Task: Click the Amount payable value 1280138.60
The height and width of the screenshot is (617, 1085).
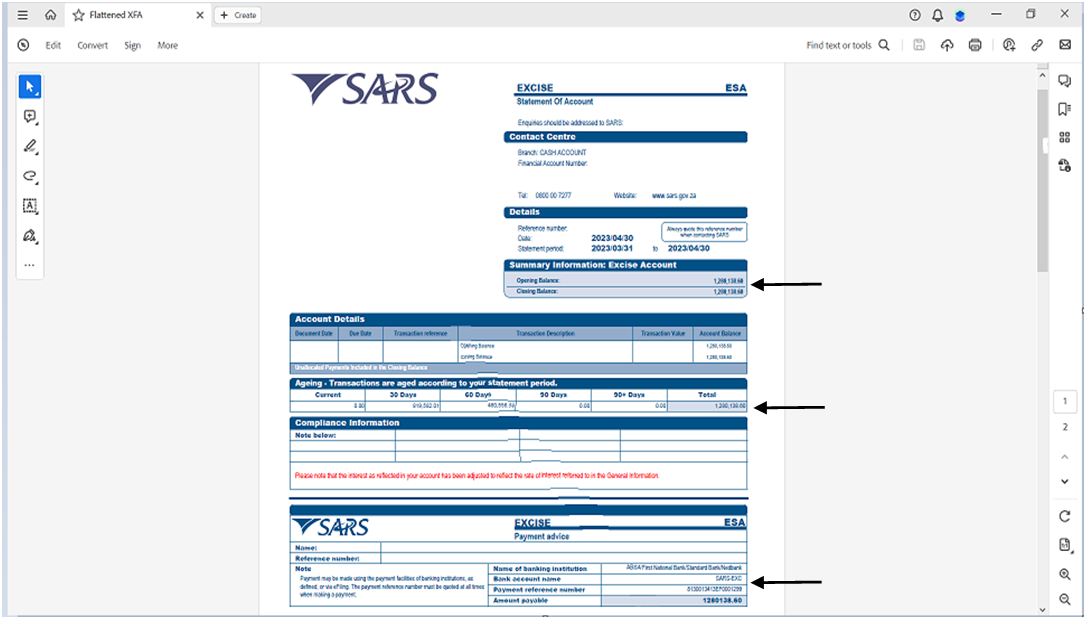Action: click(x=723, y=600)
